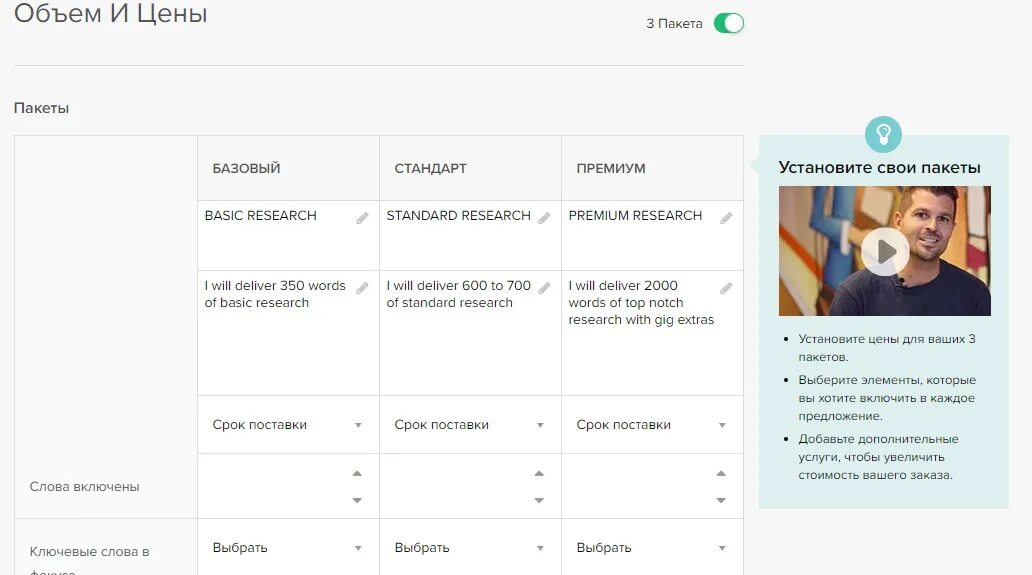Click the lightbulb tip icon
The height and width of the screenshot is (575, 1032).
tap(883, 134)
